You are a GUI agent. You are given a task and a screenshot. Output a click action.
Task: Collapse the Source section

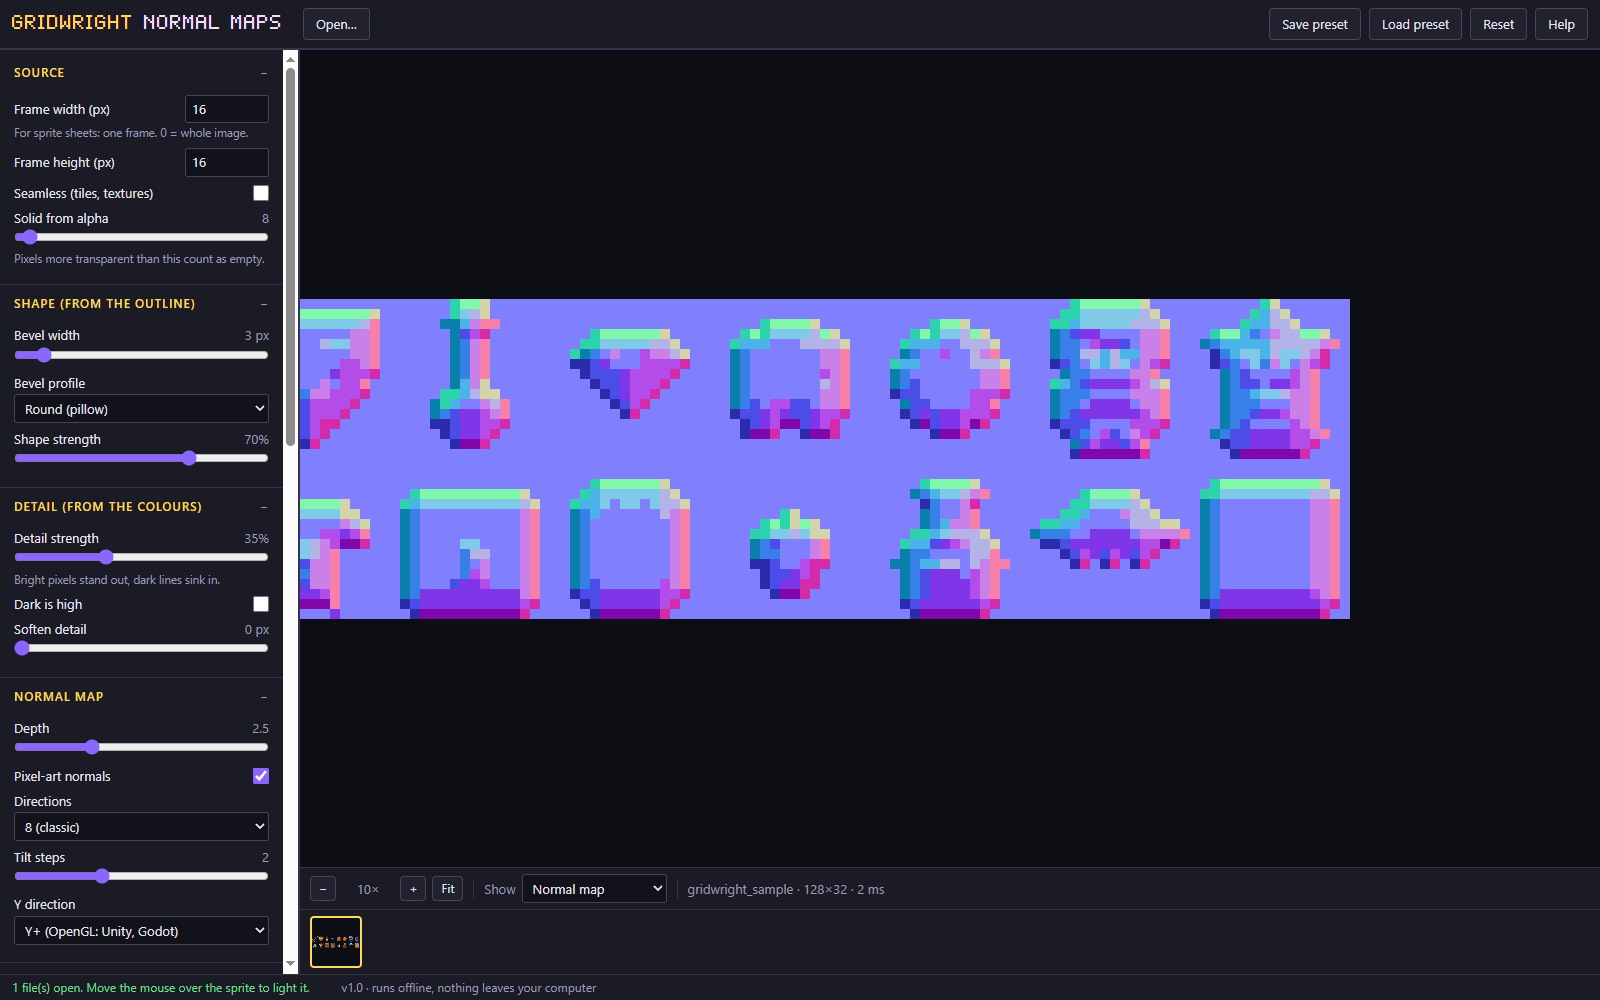[264, 73]
